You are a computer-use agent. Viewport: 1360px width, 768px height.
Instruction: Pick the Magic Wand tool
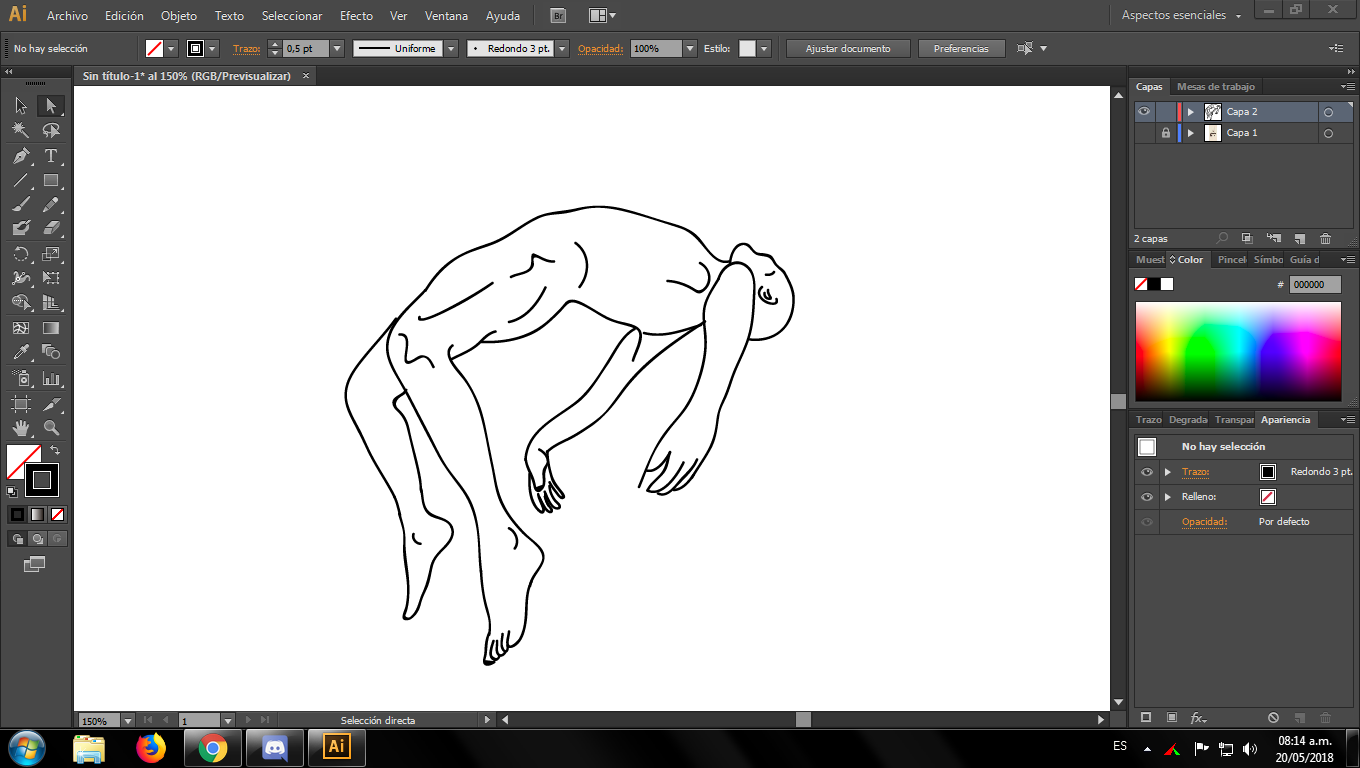click(21, 131)
